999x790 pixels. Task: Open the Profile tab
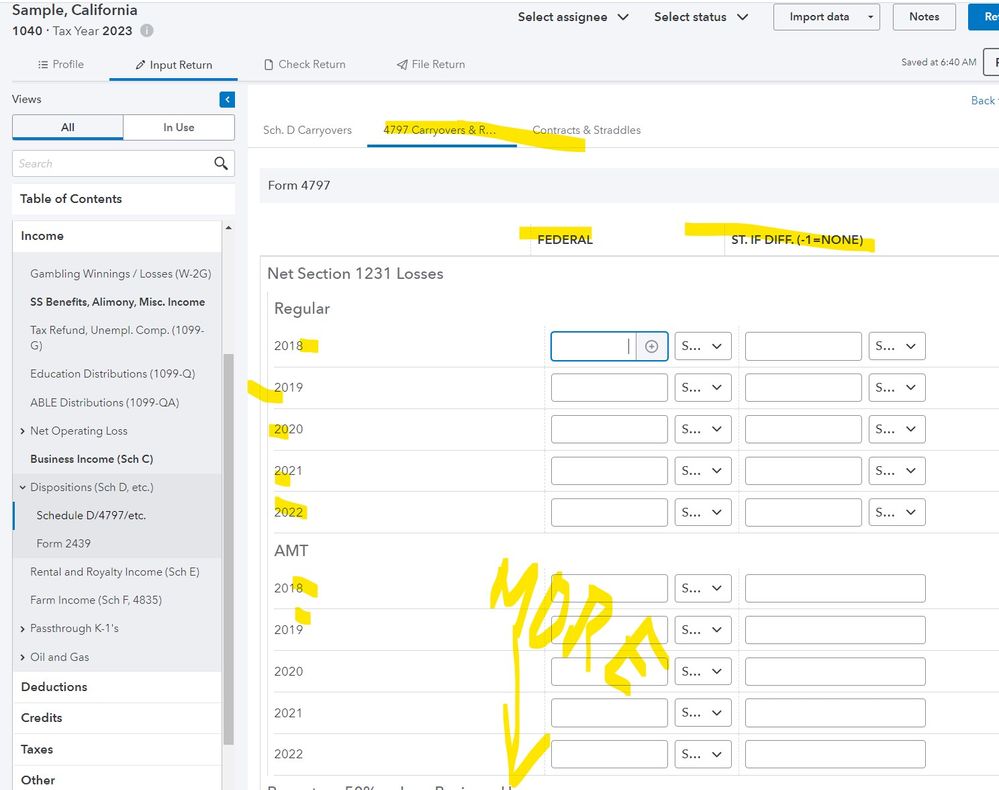pyautogui.click(x=60, y=64)
